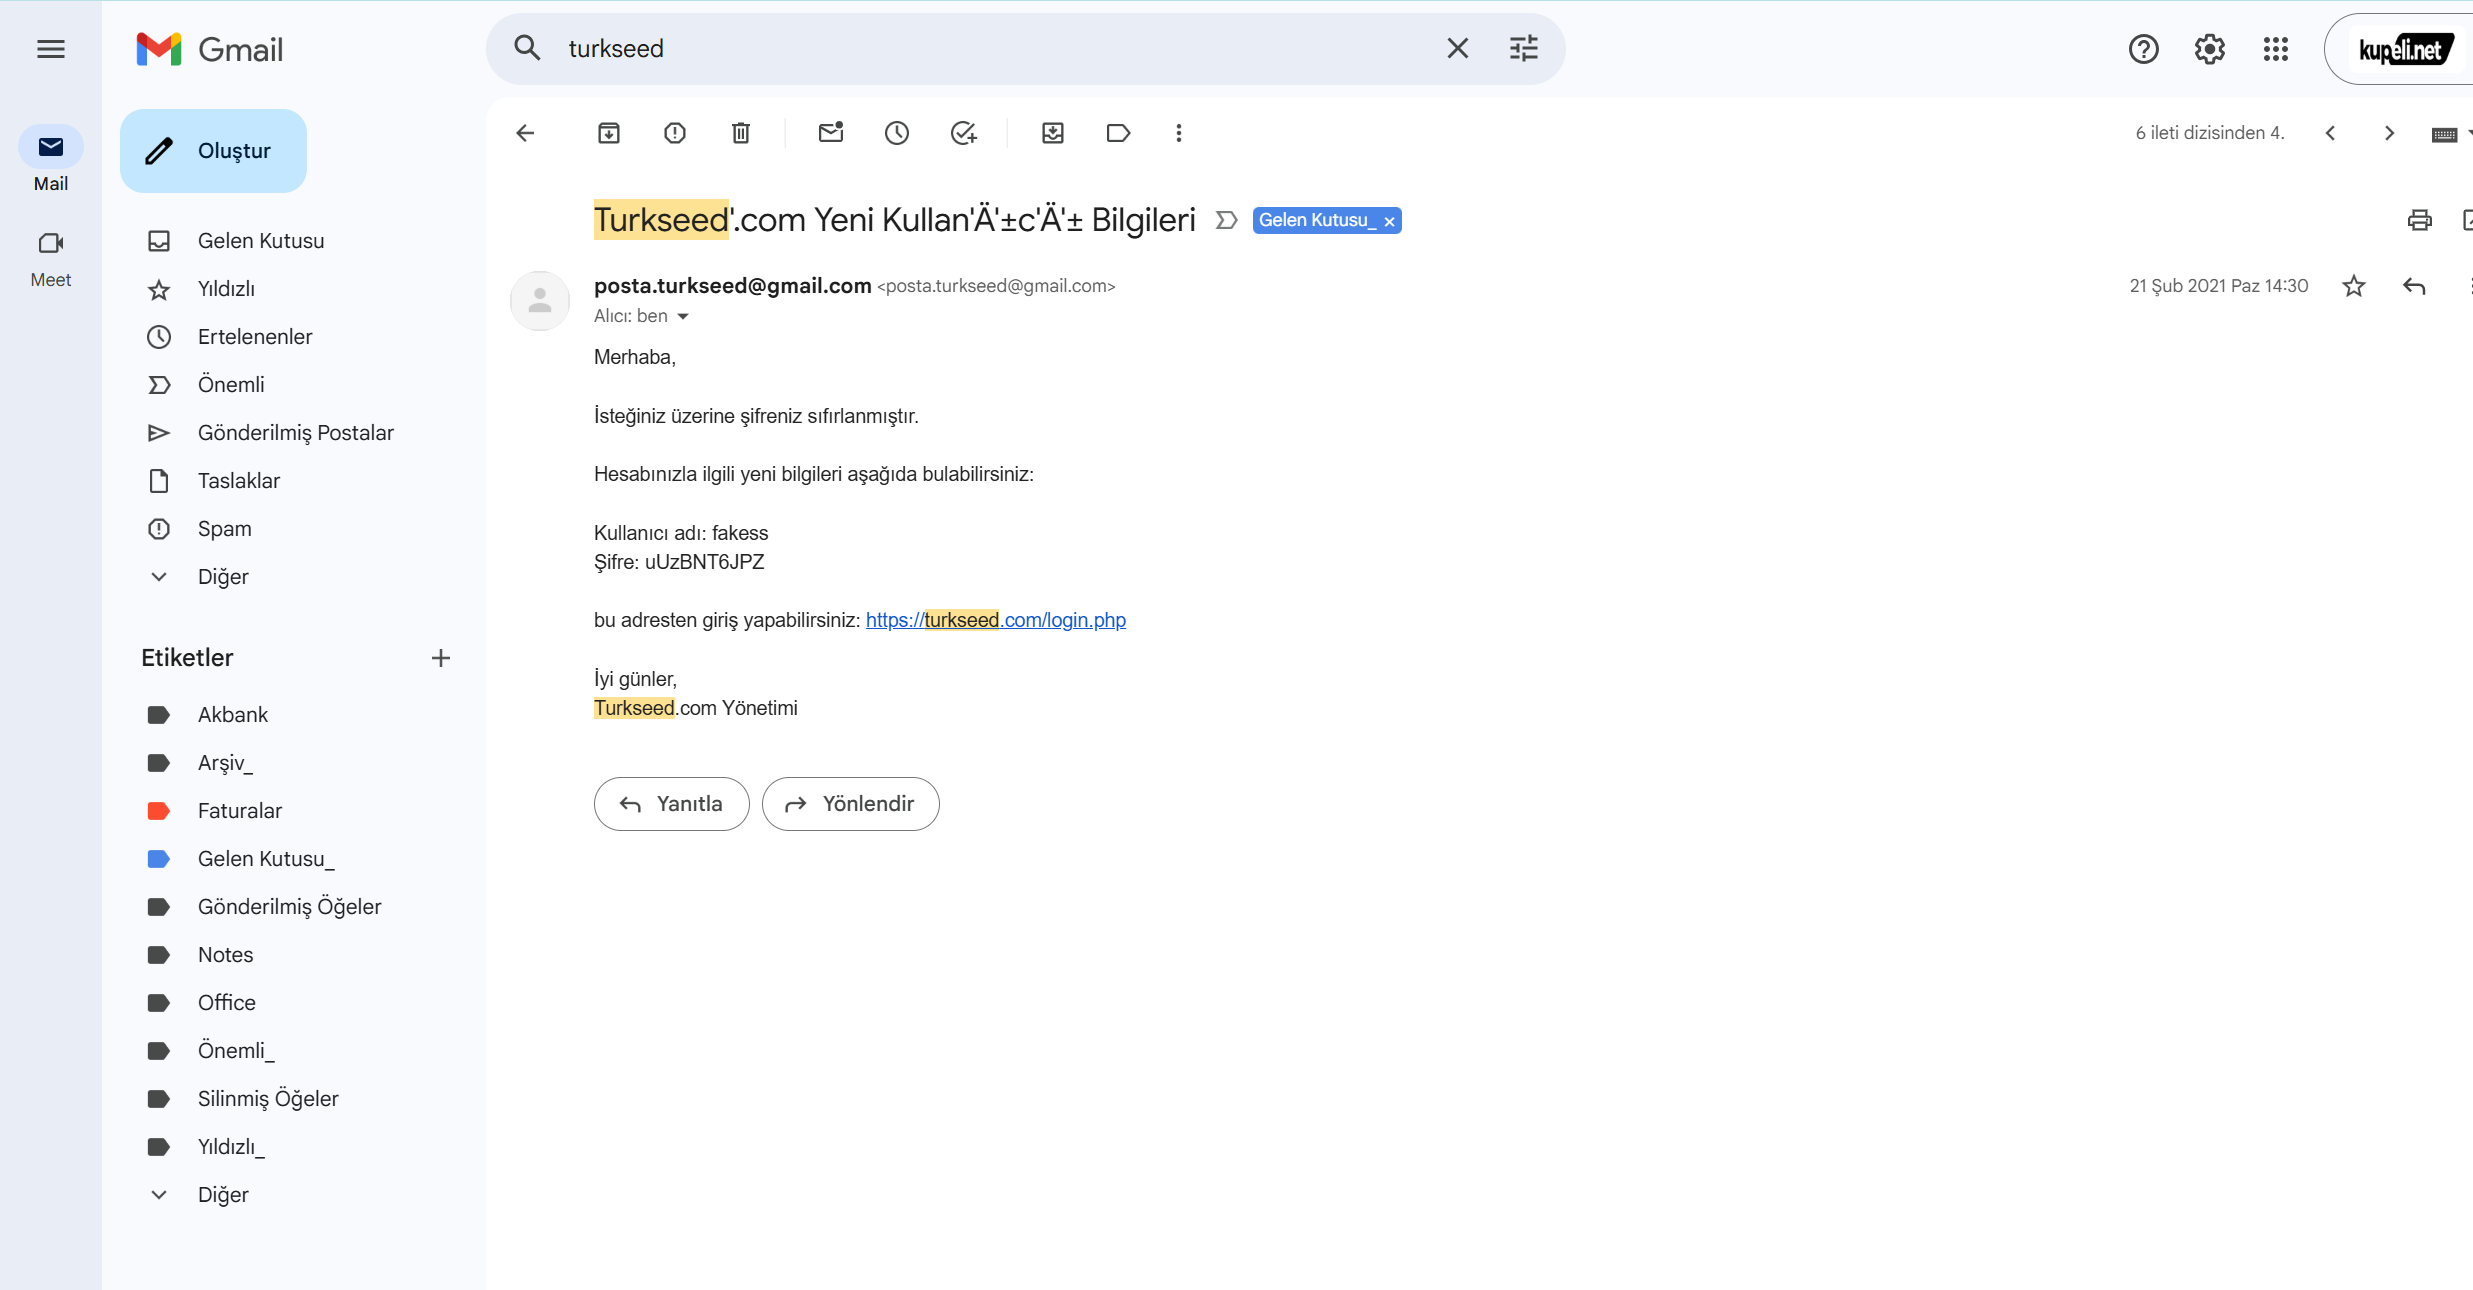Open more actions three-dot menu
This screenshot has width=2473, height=1290.
pos(1179,133)
